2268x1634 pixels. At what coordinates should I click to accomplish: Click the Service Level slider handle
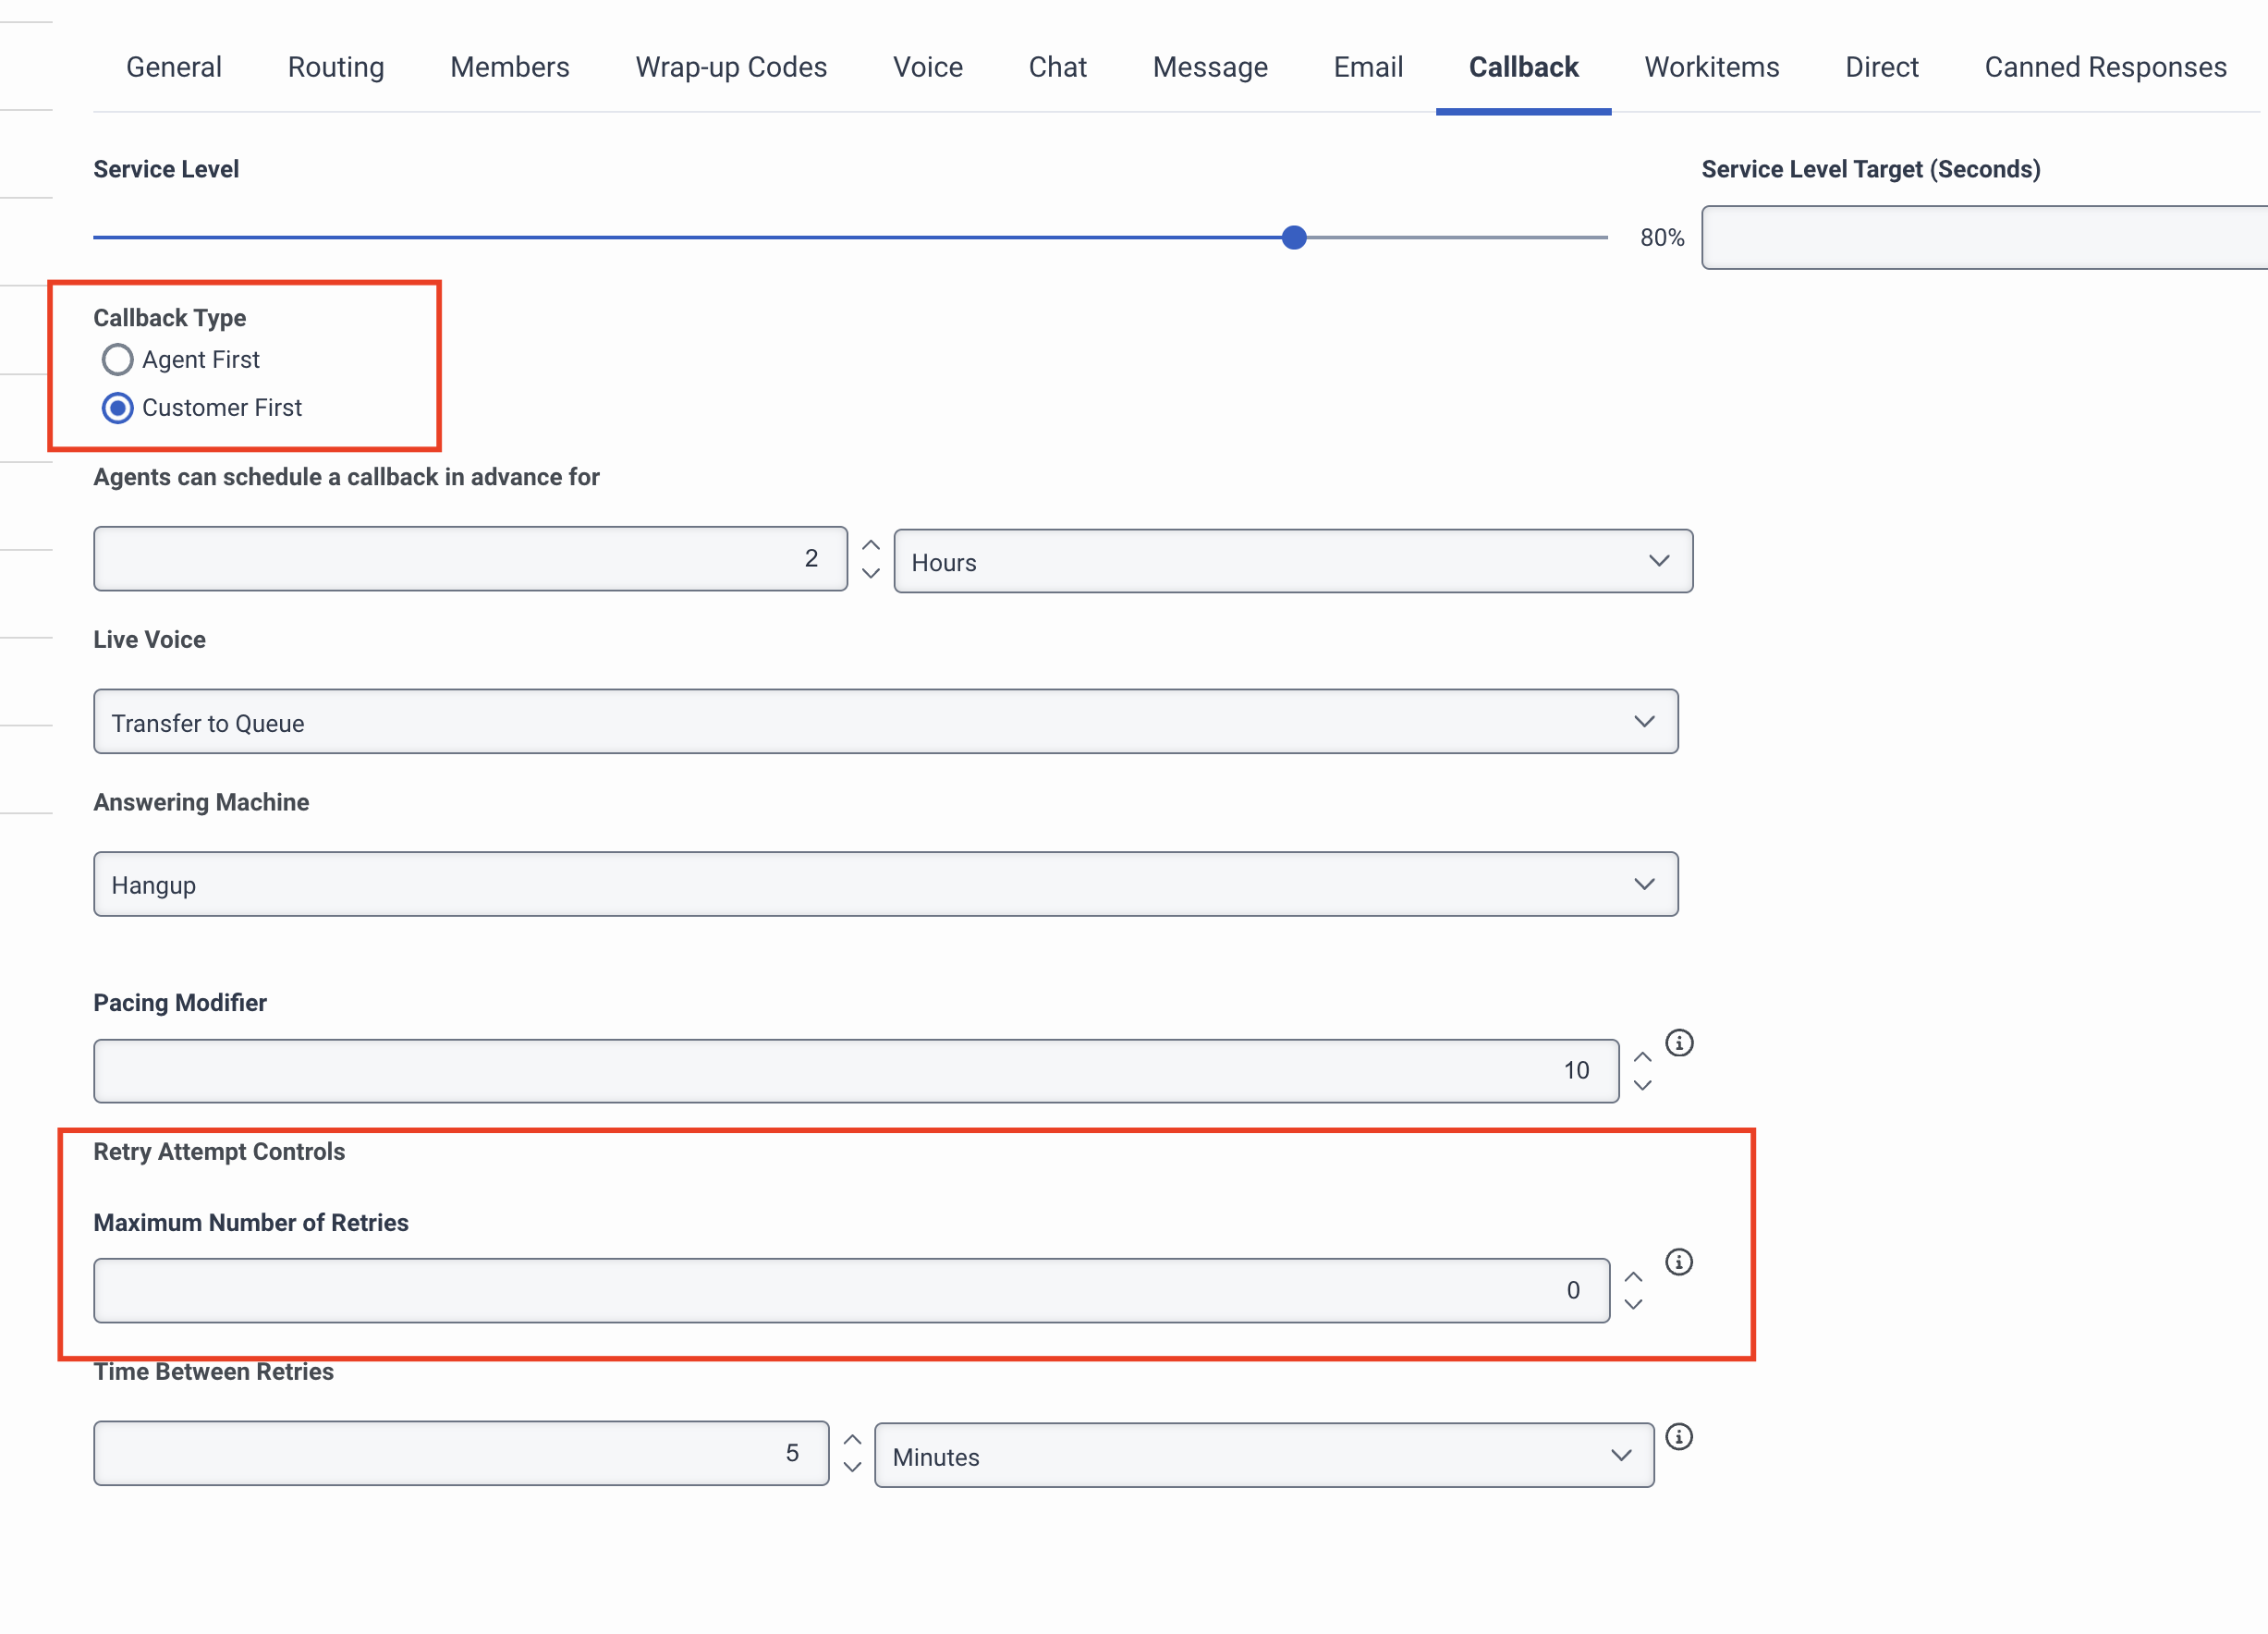click(1294, 238)
